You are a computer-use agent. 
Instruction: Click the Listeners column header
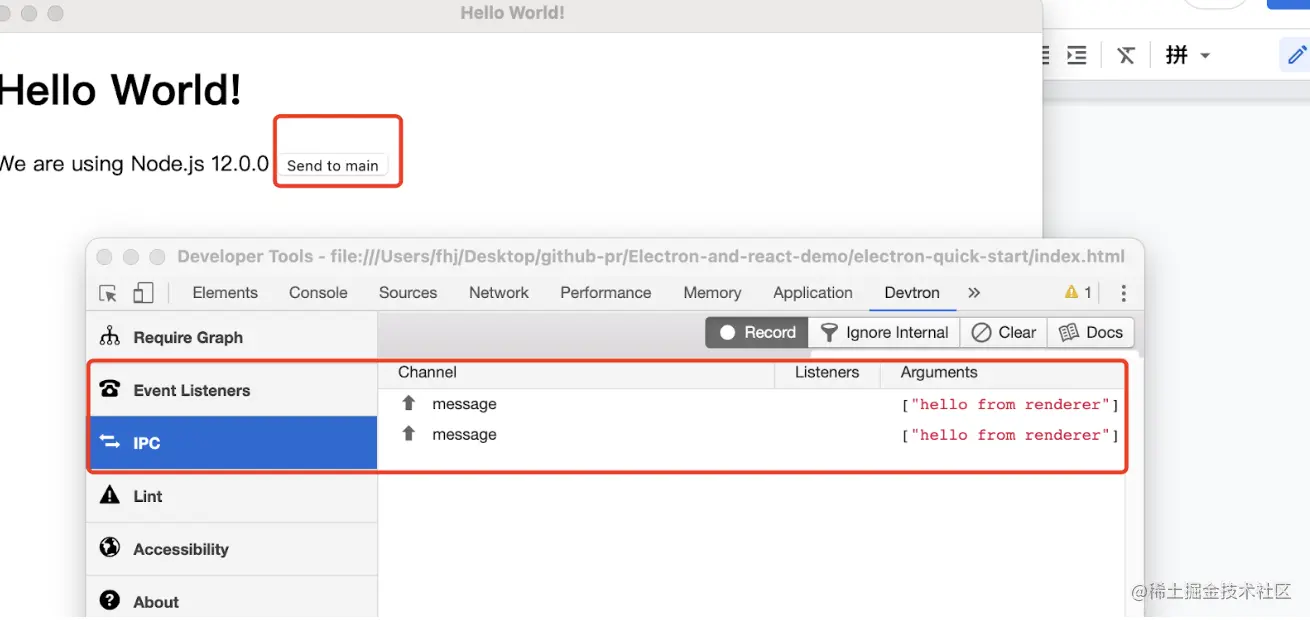click(x=827, y=372)
